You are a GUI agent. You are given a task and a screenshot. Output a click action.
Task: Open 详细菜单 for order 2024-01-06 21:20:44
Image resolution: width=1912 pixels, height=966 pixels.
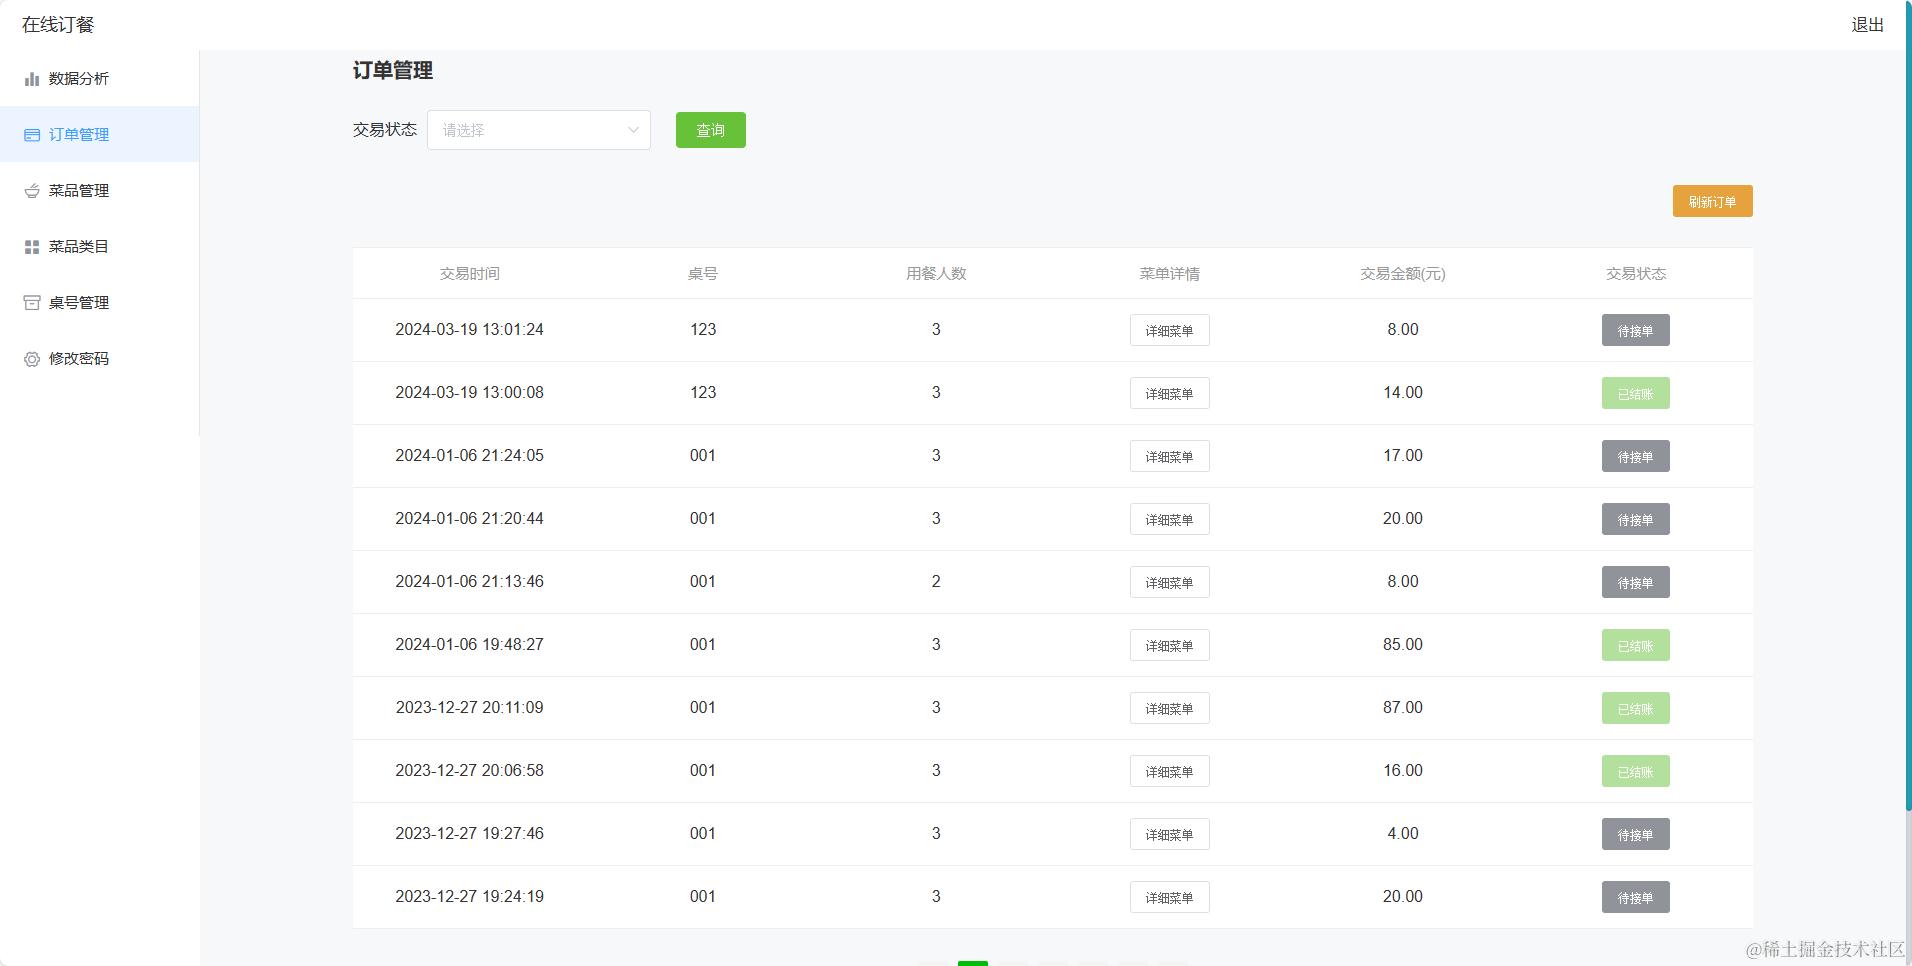[x=1169, y=519]
